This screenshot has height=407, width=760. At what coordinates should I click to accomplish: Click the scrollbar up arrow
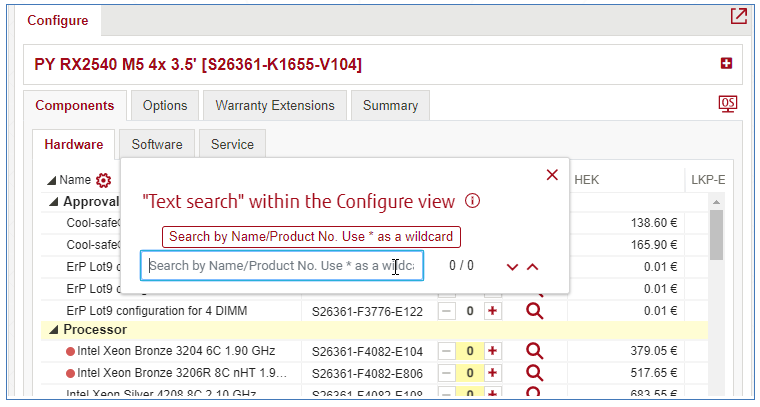click(716, 202)
